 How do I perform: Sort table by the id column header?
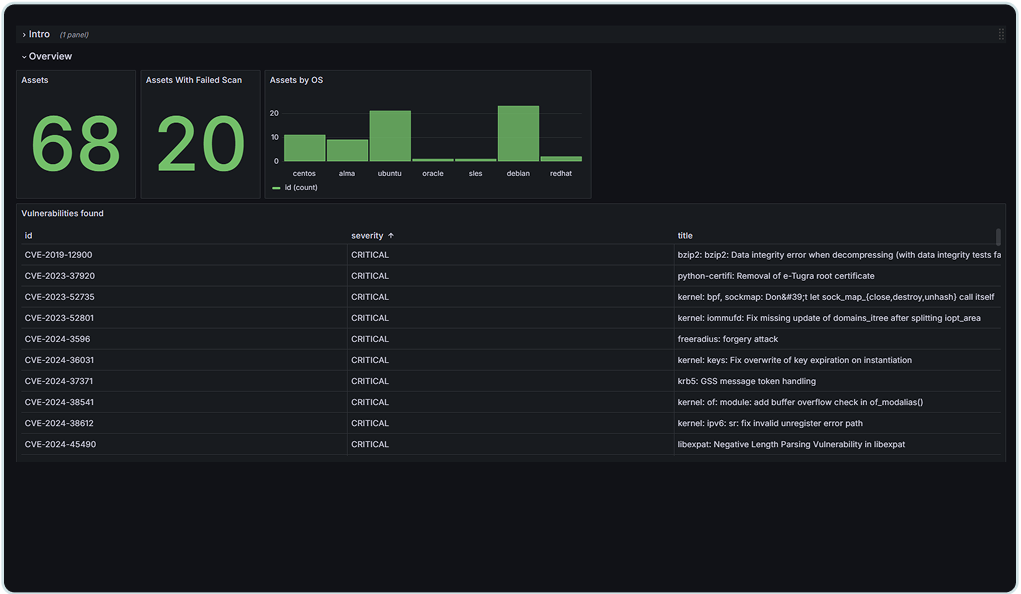pyautogui.click(x=29, y=236)
